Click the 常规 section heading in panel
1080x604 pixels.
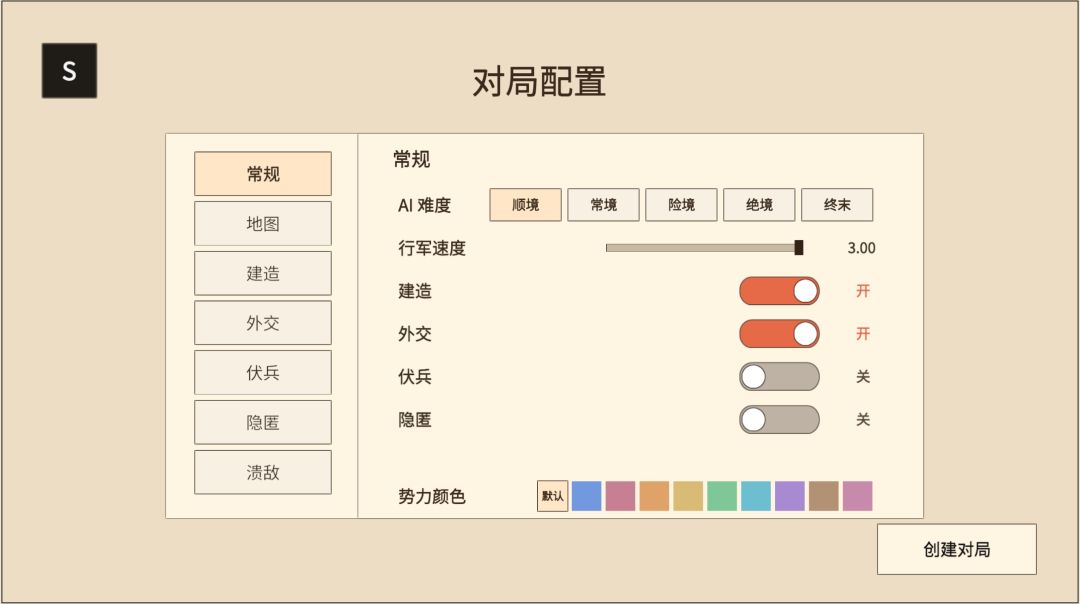coord(411,160)
